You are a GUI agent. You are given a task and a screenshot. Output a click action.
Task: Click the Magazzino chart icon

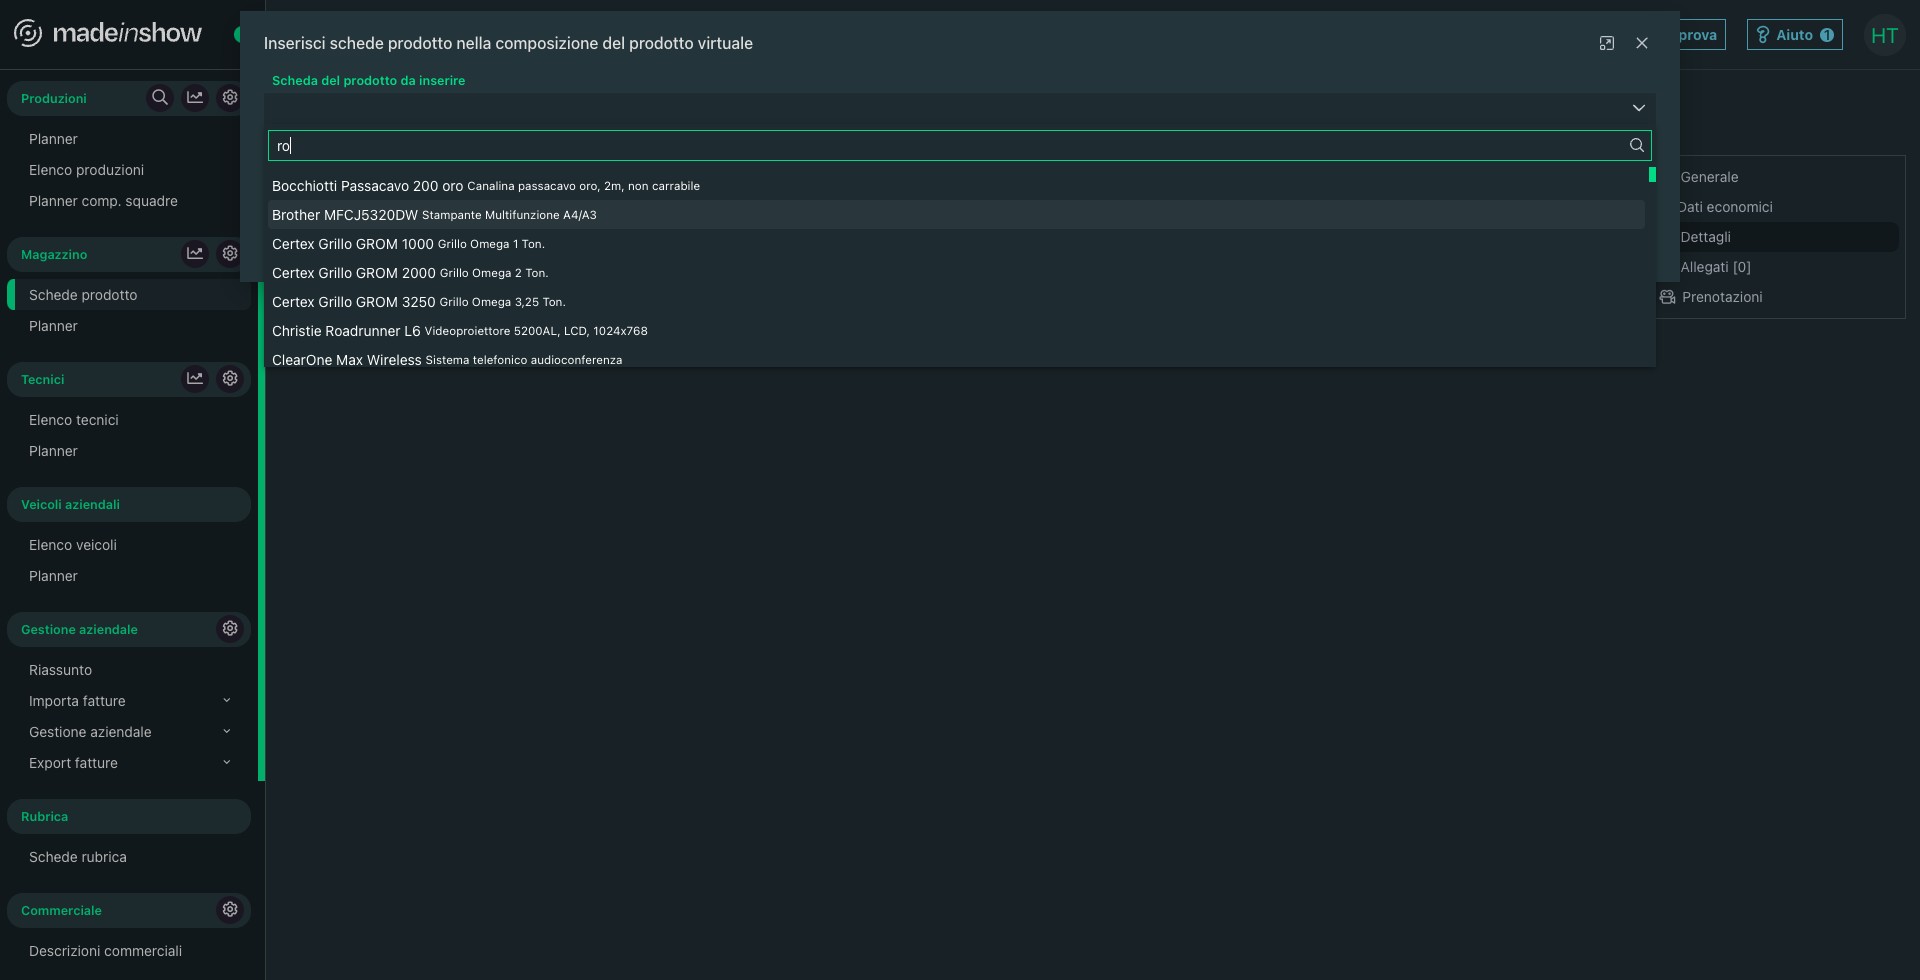pos(195,254)
